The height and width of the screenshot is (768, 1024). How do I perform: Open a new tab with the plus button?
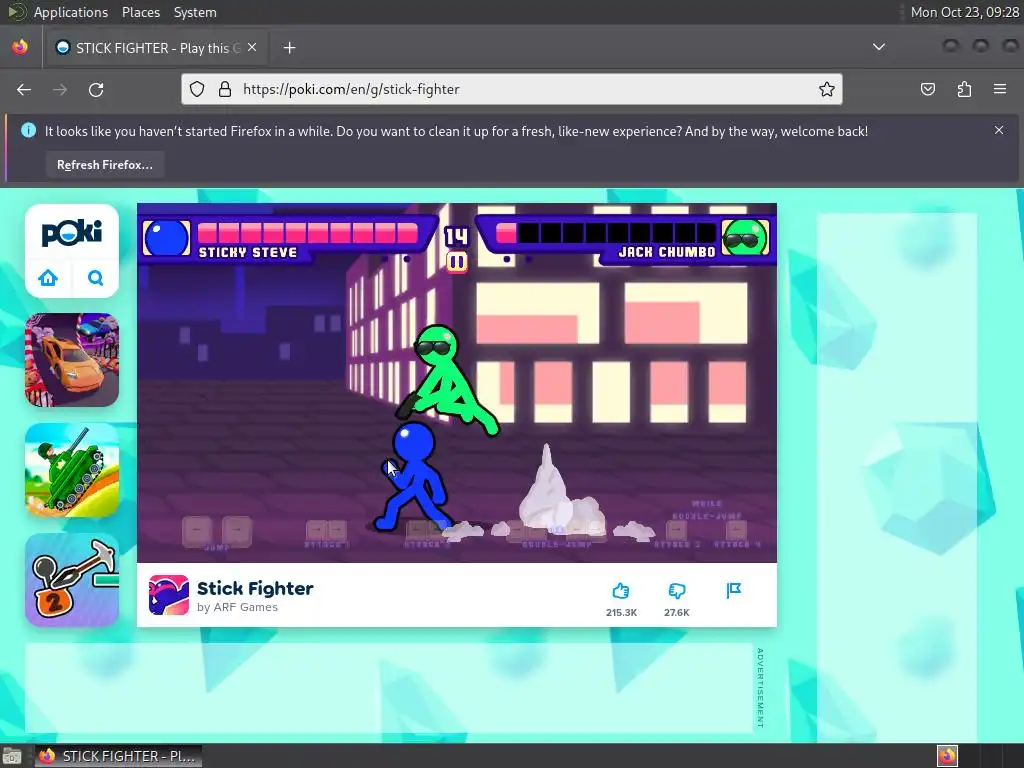(289, 48)
